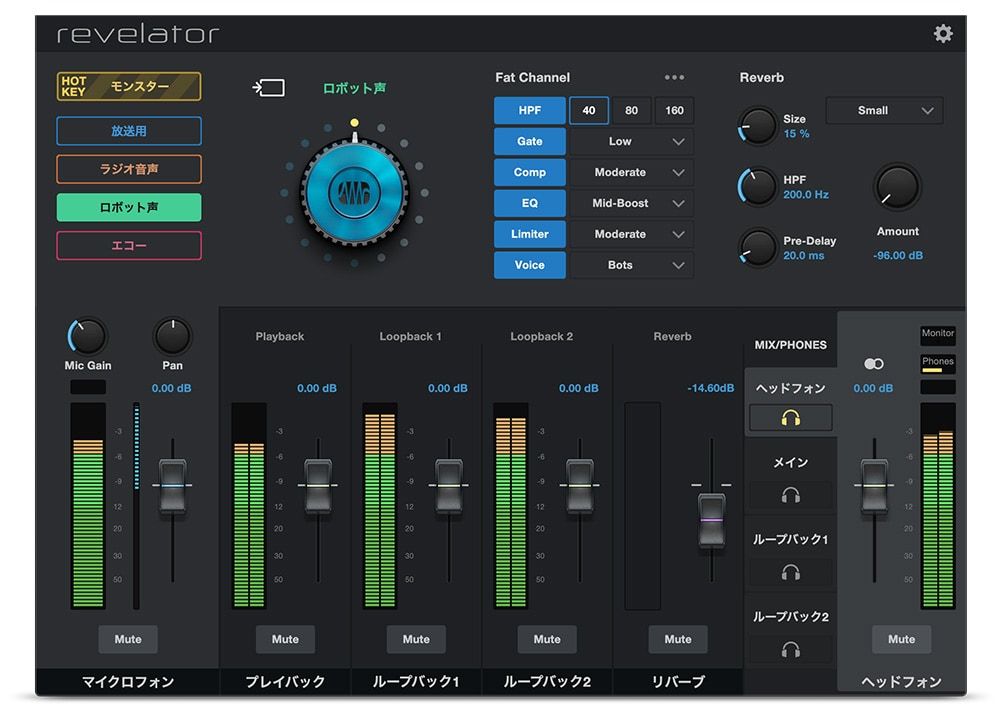Screen dimensions: 1000x714
Task: Open the EQ Mid-Boost dropdown
Action: [631, 203]
